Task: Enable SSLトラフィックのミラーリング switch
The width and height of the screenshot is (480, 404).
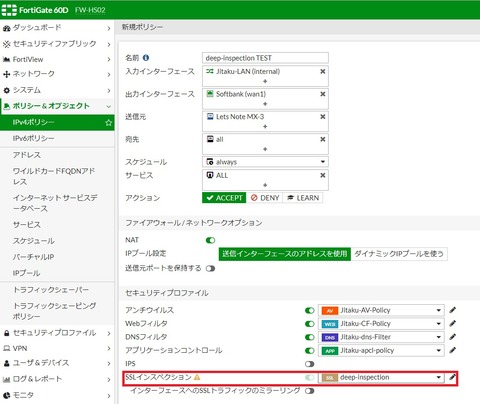Action: click(310, 391)
